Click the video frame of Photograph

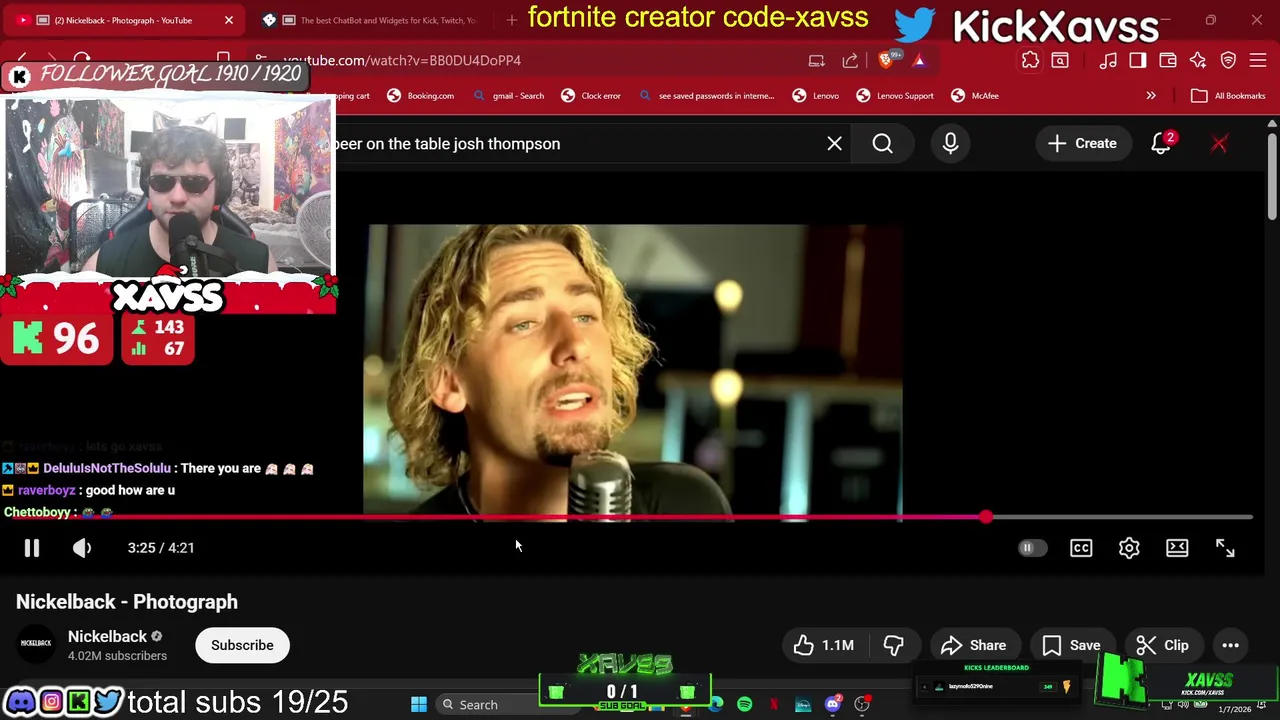coord(633,372)
